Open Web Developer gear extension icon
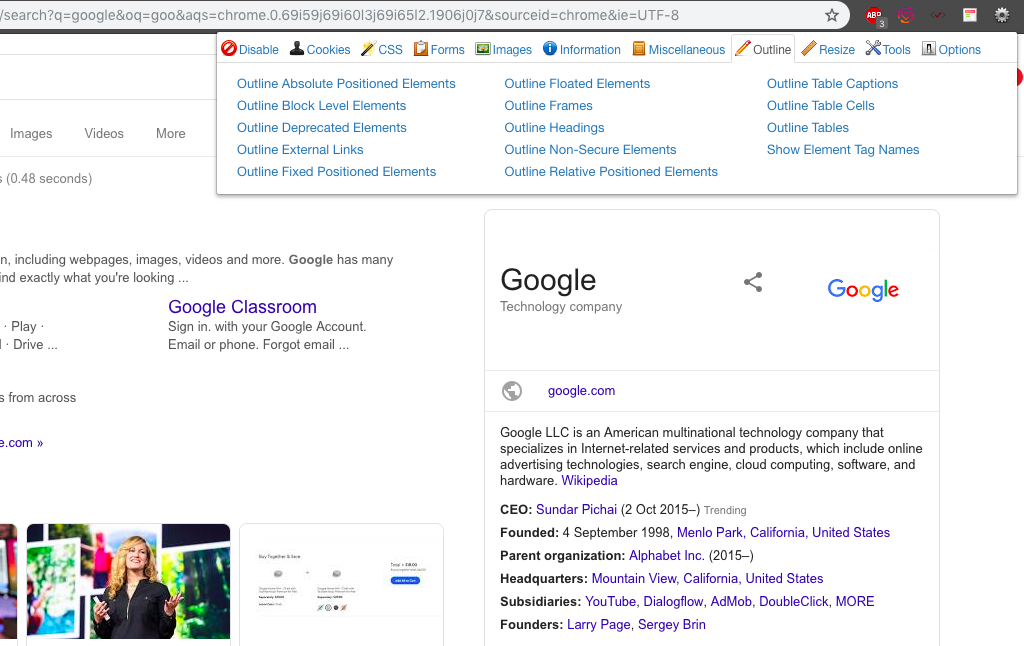 [1002, 15]
